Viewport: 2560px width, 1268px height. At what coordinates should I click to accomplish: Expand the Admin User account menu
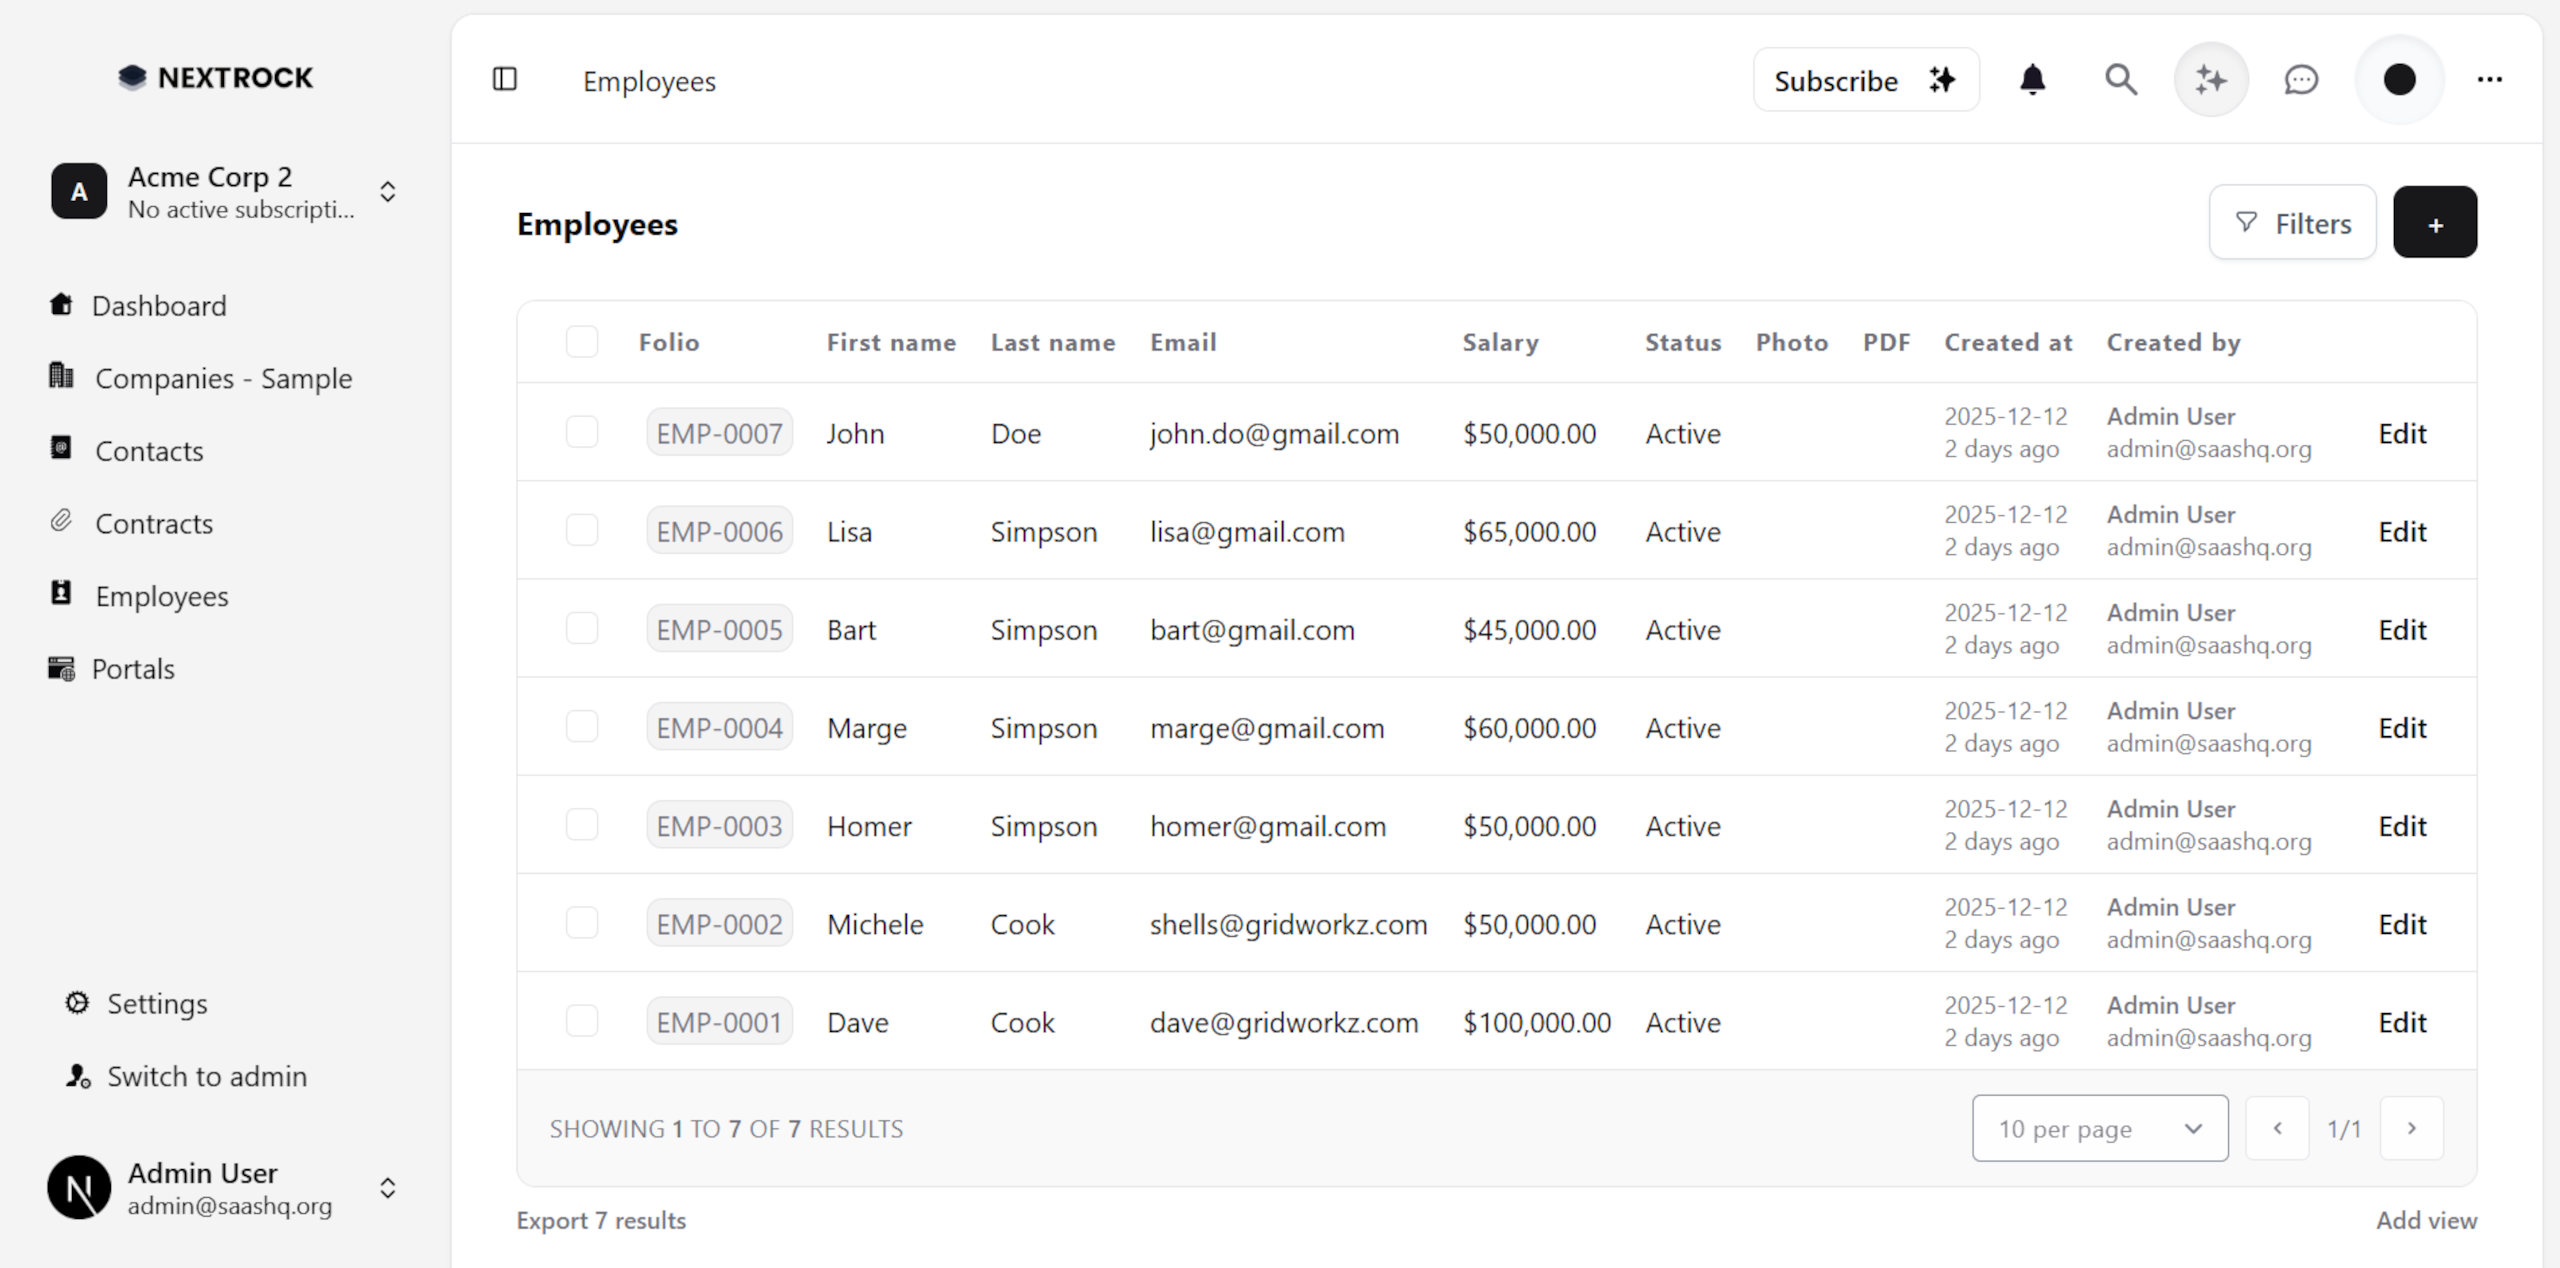388,1188
